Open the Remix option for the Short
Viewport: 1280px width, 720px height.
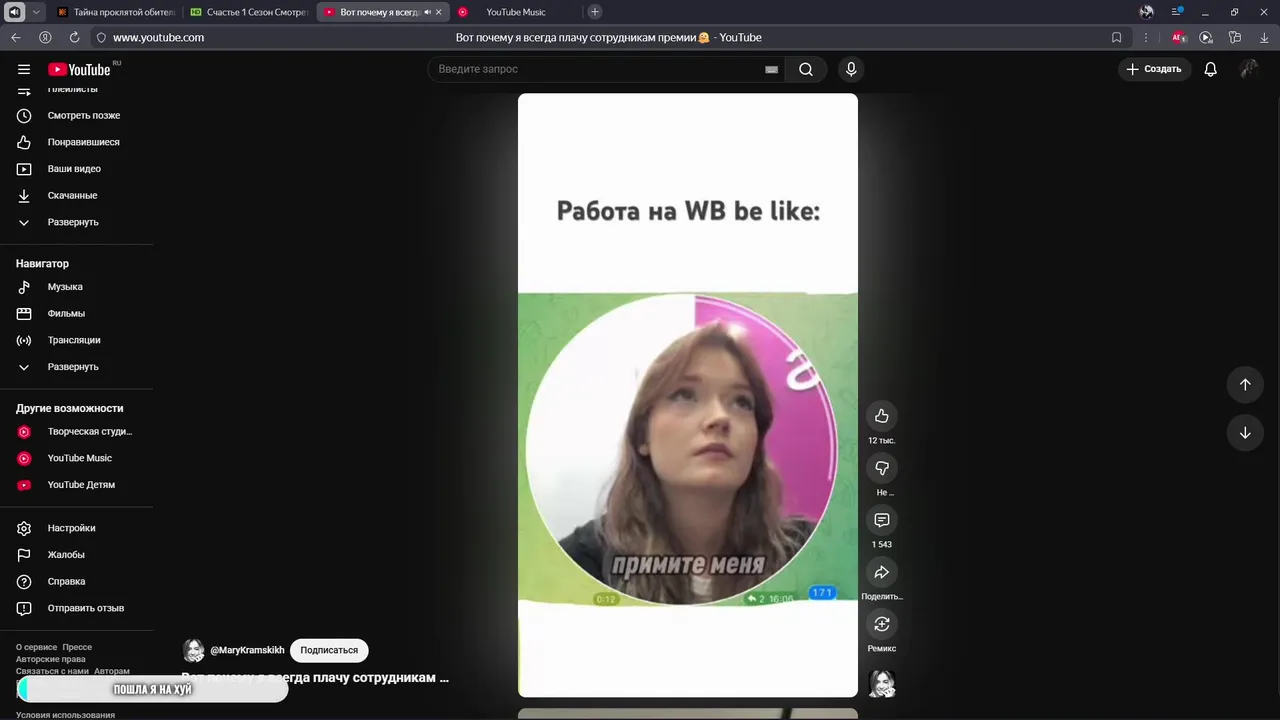pos(881,624)
